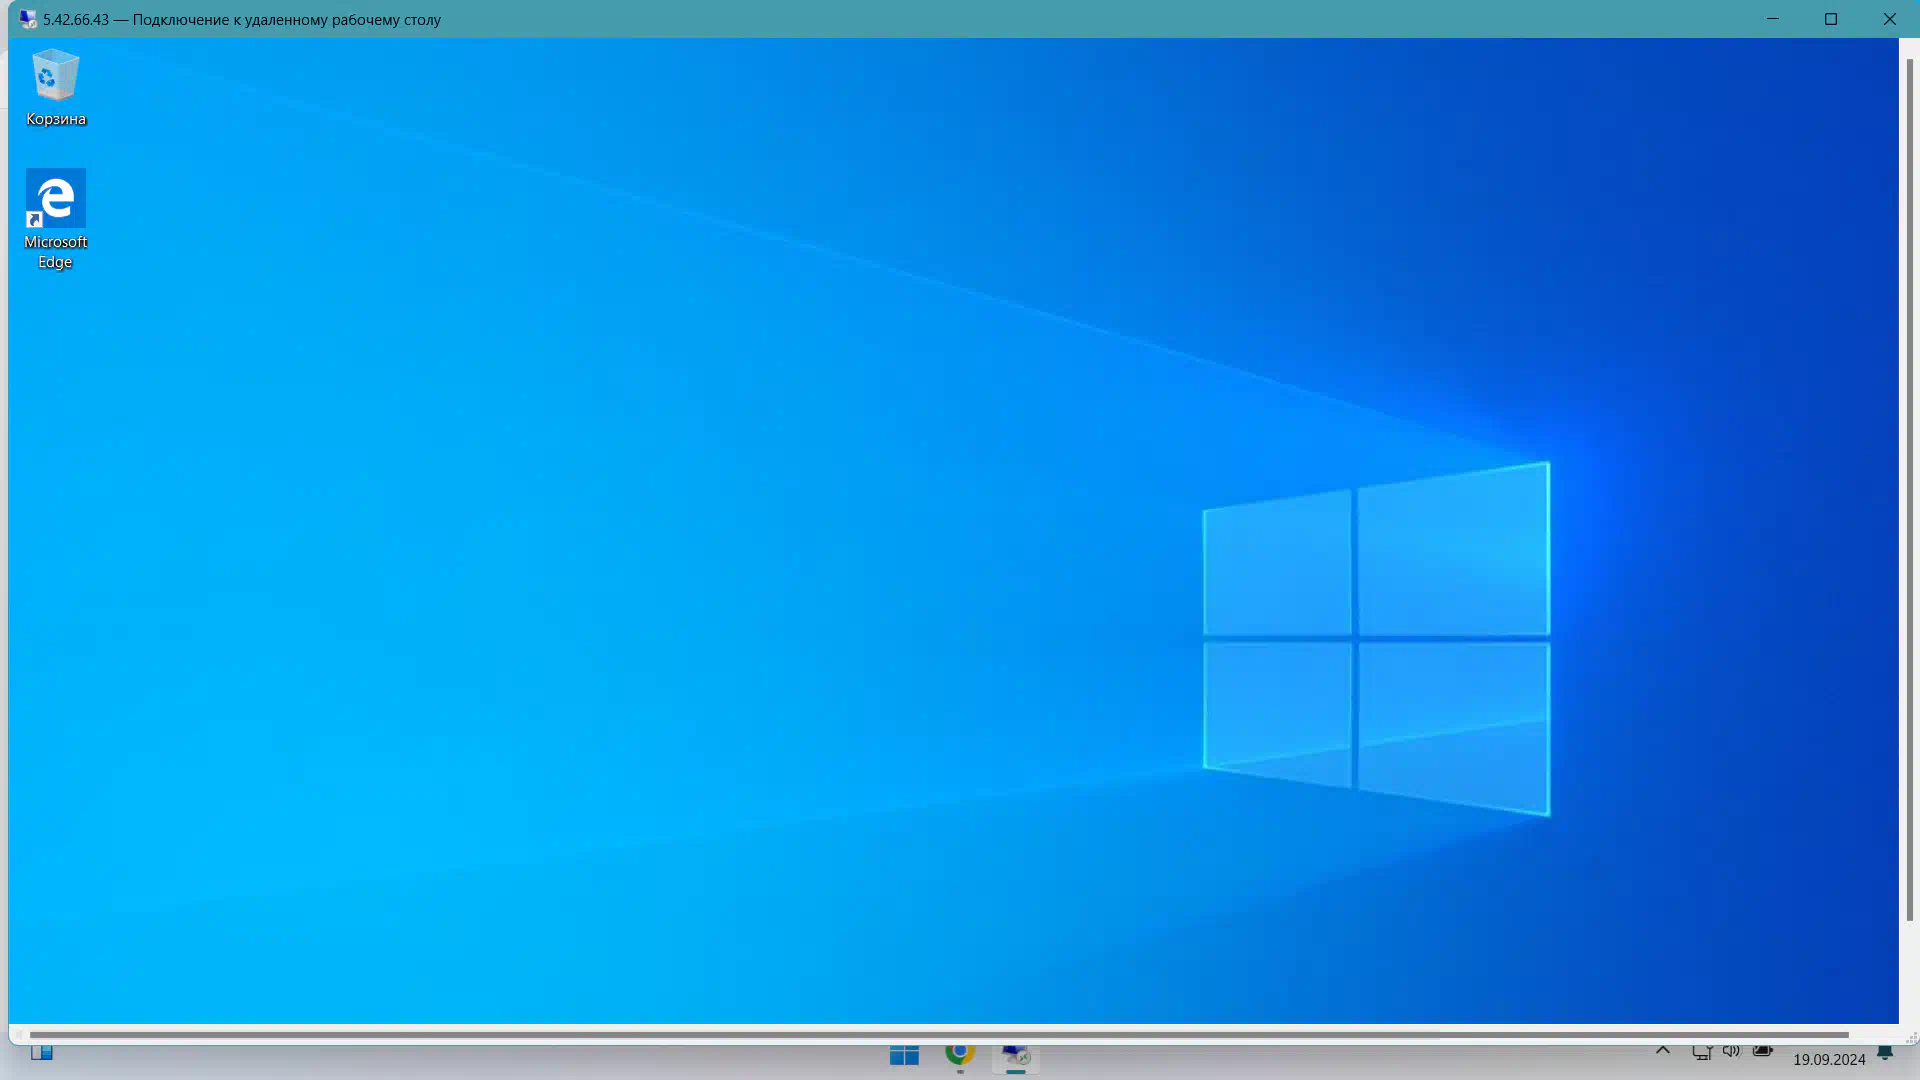Open the widgets panel icon on taskbar
The image size is (1920, 1080).
coord(42,1053)
